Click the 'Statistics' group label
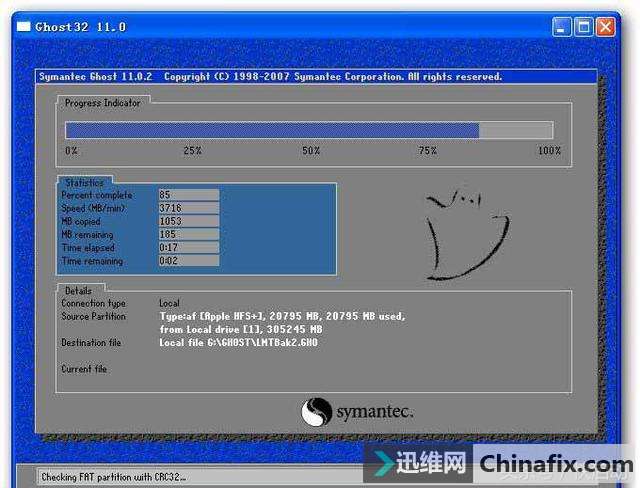This screenshot has height=488, width=640. [x=84, y=182]
